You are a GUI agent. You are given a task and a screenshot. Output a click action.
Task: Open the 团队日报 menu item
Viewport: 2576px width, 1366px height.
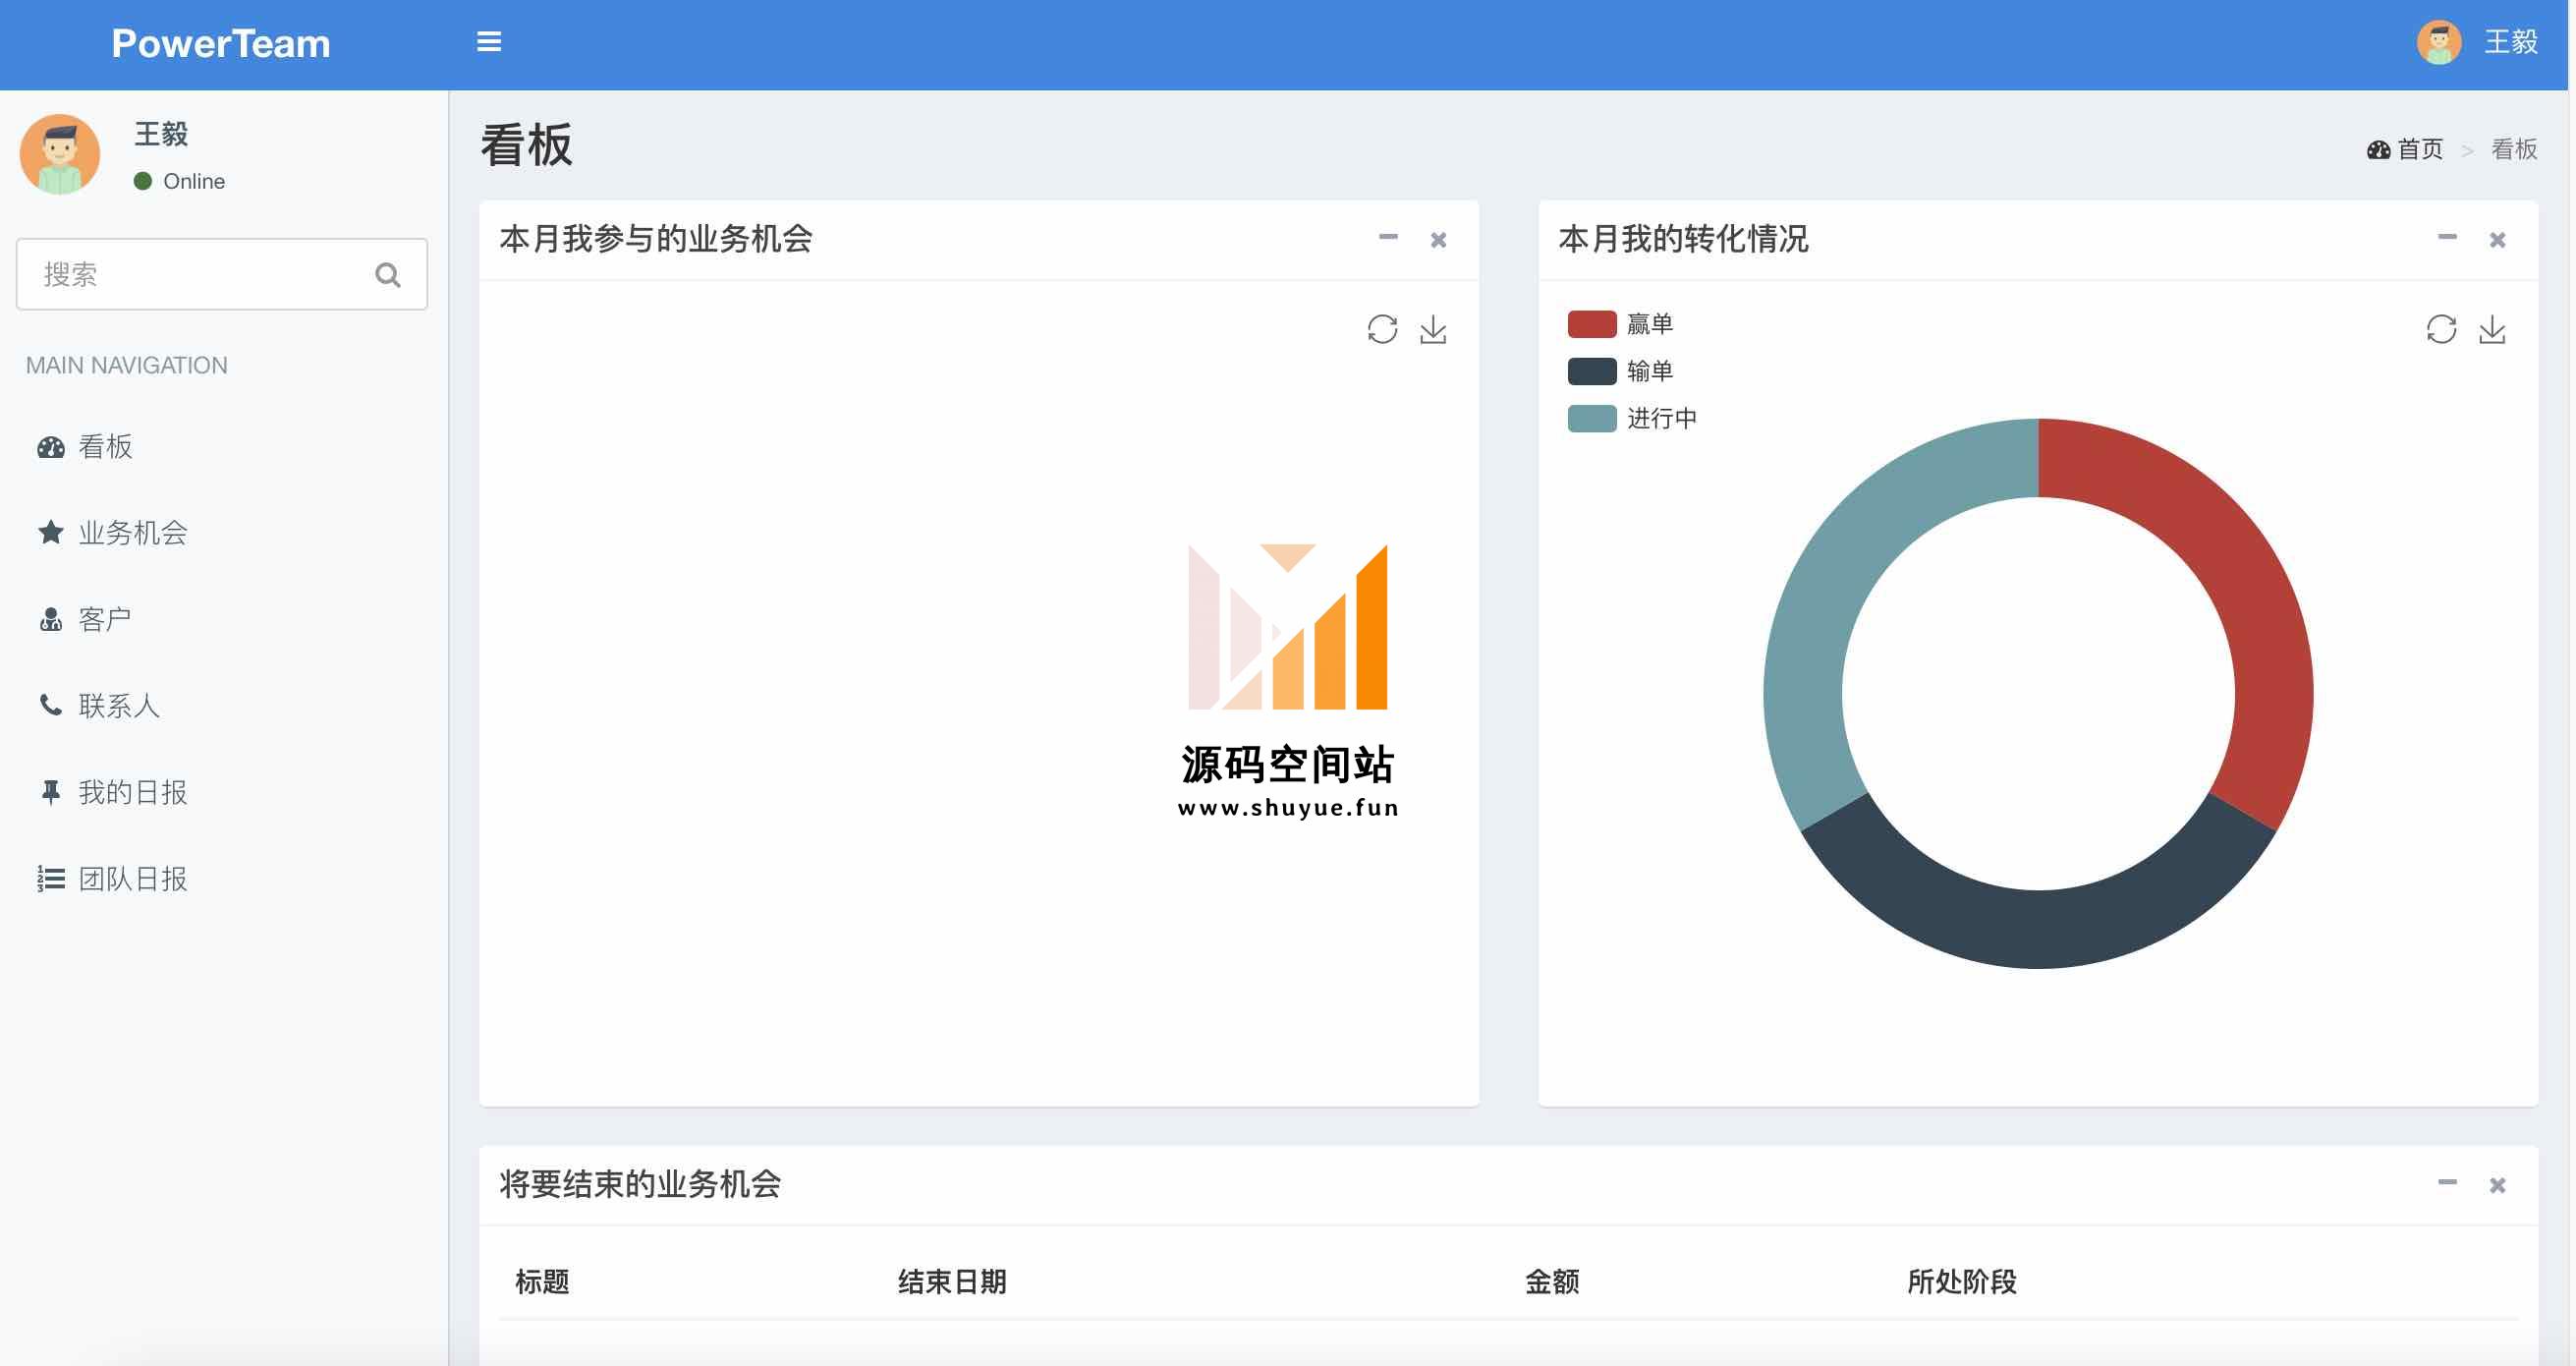[224, 879]
